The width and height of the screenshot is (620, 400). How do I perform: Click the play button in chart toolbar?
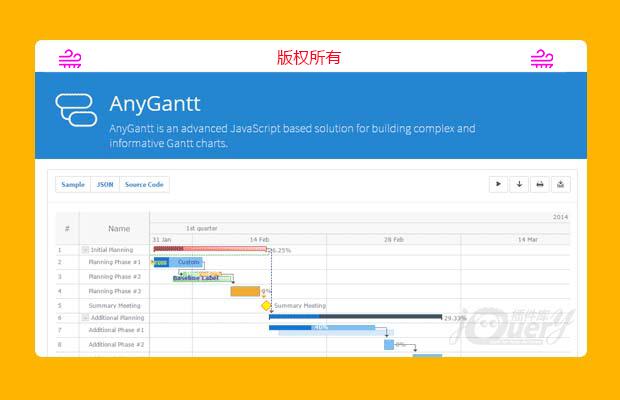(x=498, y=184)
